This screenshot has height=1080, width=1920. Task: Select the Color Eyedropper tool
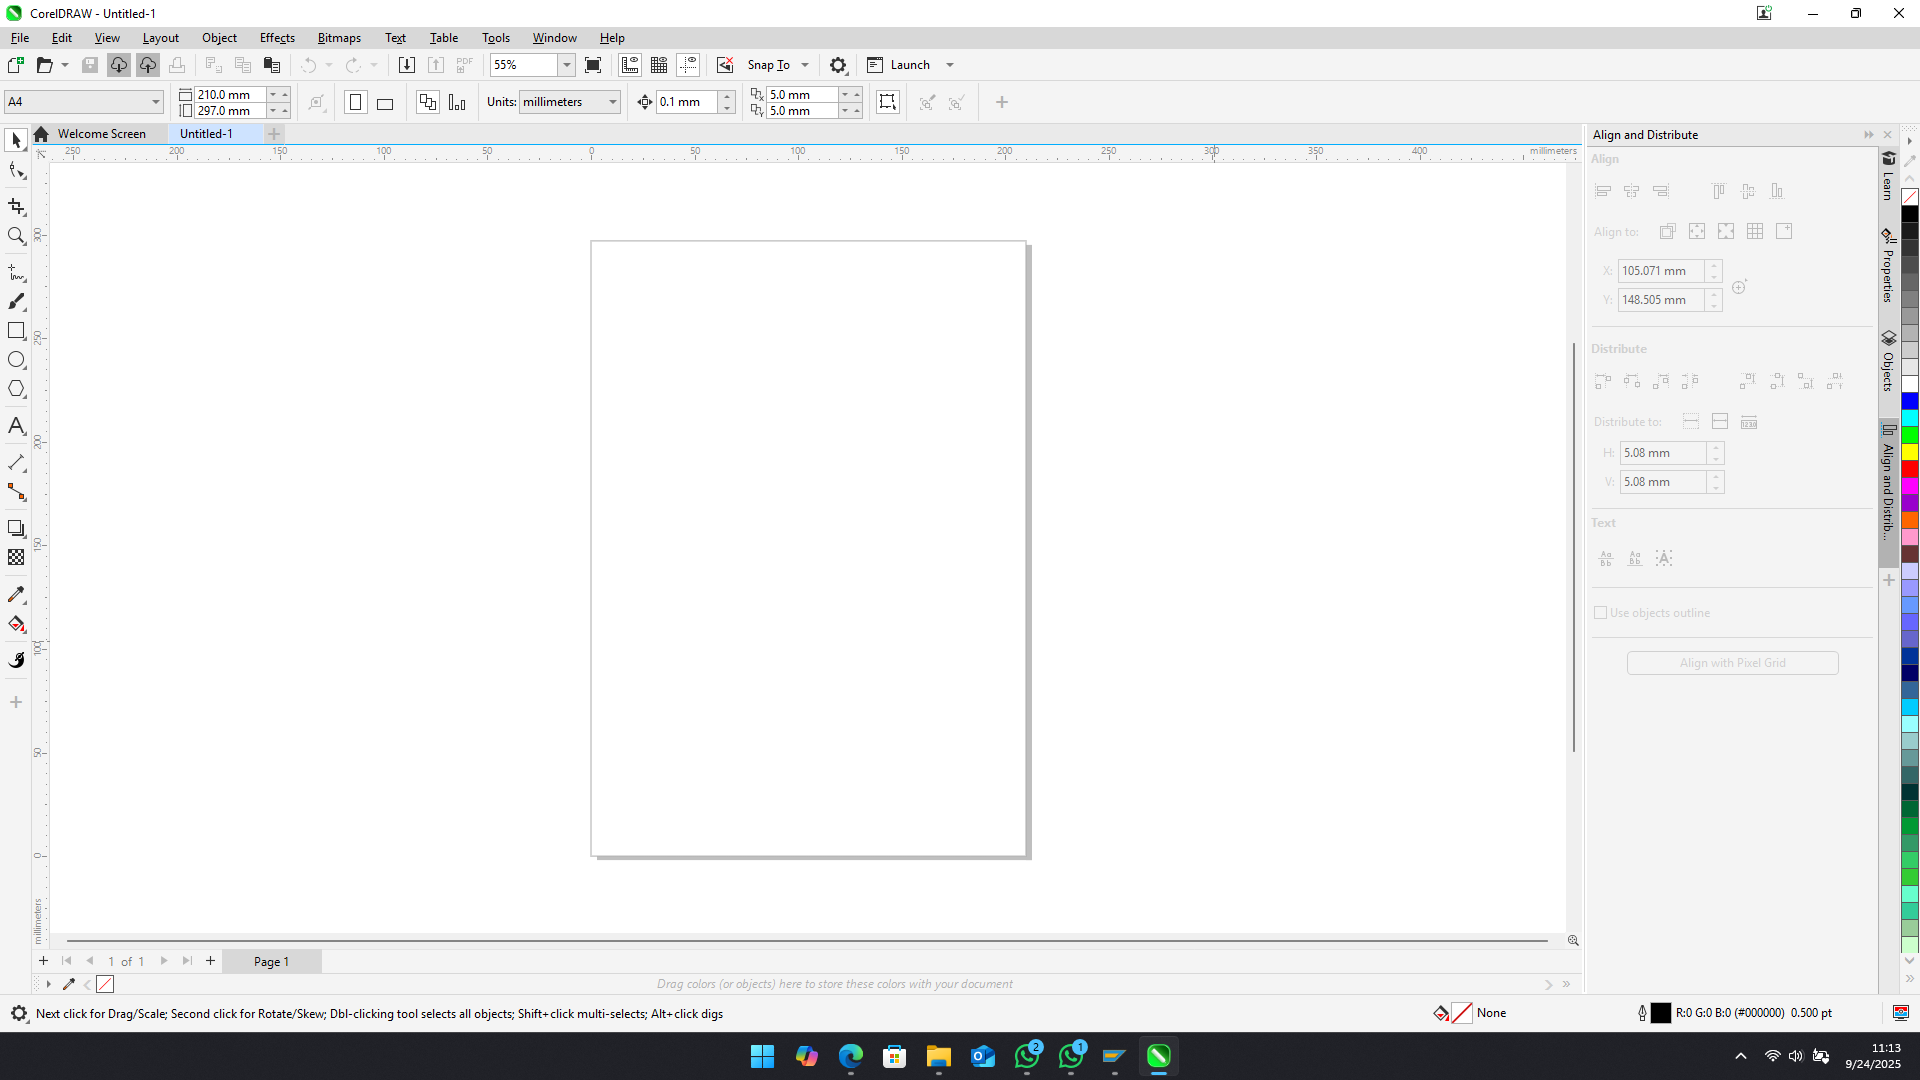(16, 595)
